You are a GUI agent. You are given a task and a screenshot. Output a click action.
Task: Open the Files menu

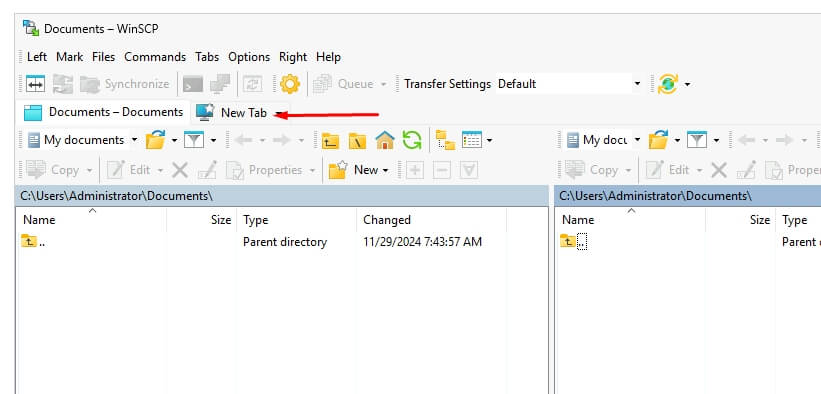(103, 57)
